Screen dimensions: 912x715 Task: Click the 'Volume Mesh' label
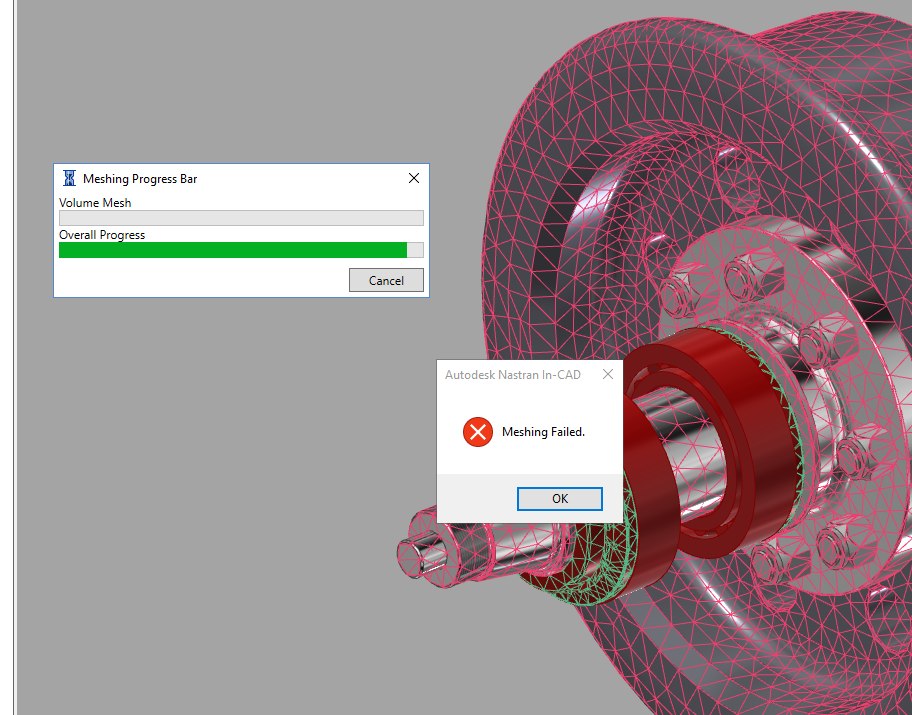[x=95, y=202]
